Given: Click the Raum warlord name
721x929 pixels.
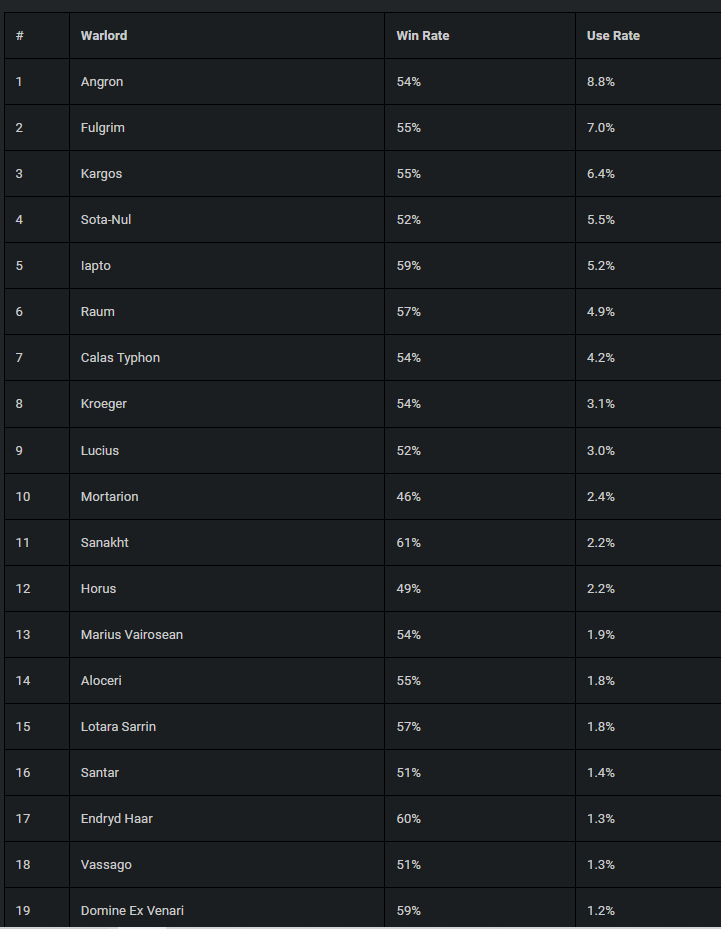Looking at the screenshot, I should coord(98,312).
